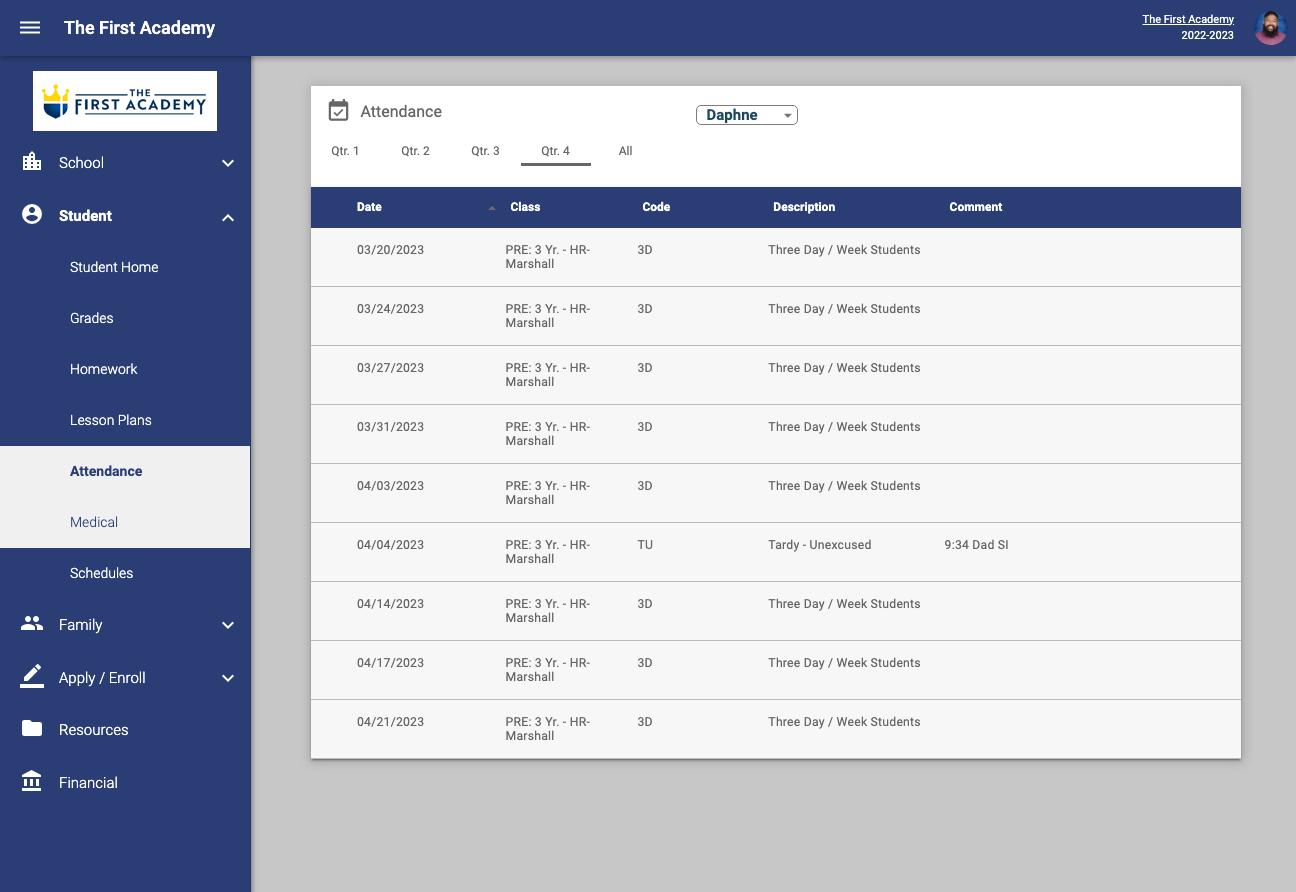Click the Financial bank icon
The width and height of the screenshot is (1296, 892).
click(32, 782)
